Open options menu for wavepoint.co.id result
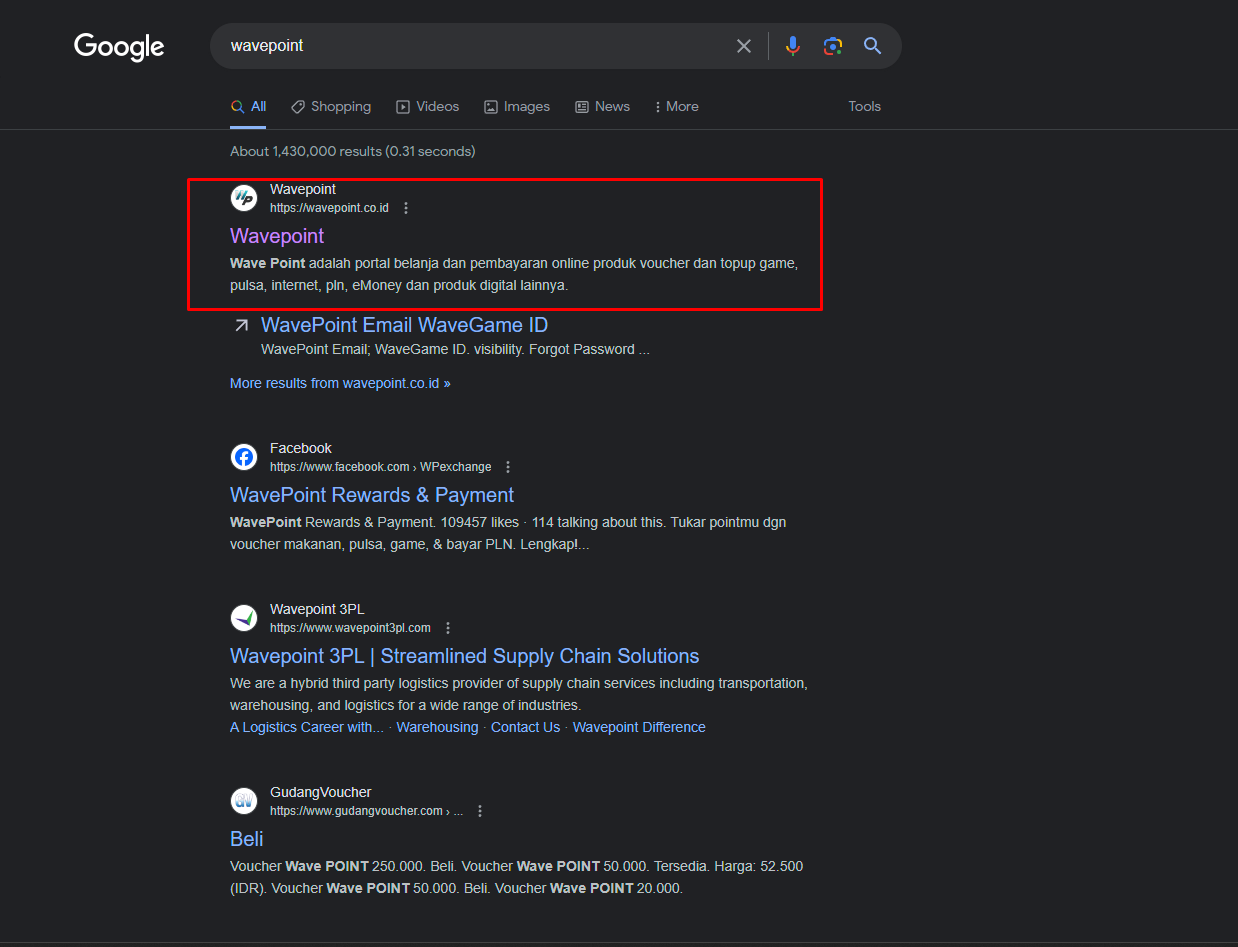1238x947 pixels. [x=406, y=208]
